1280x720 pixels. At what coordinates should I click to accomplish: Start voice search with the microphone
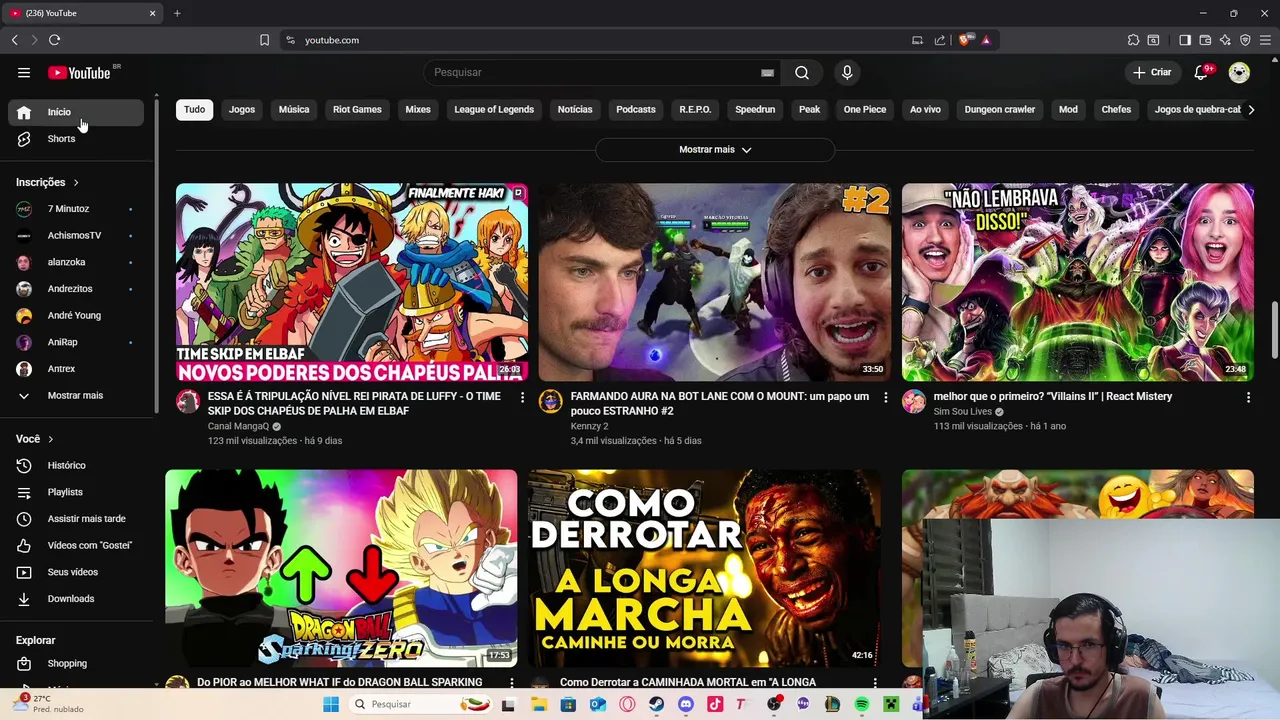847,72
